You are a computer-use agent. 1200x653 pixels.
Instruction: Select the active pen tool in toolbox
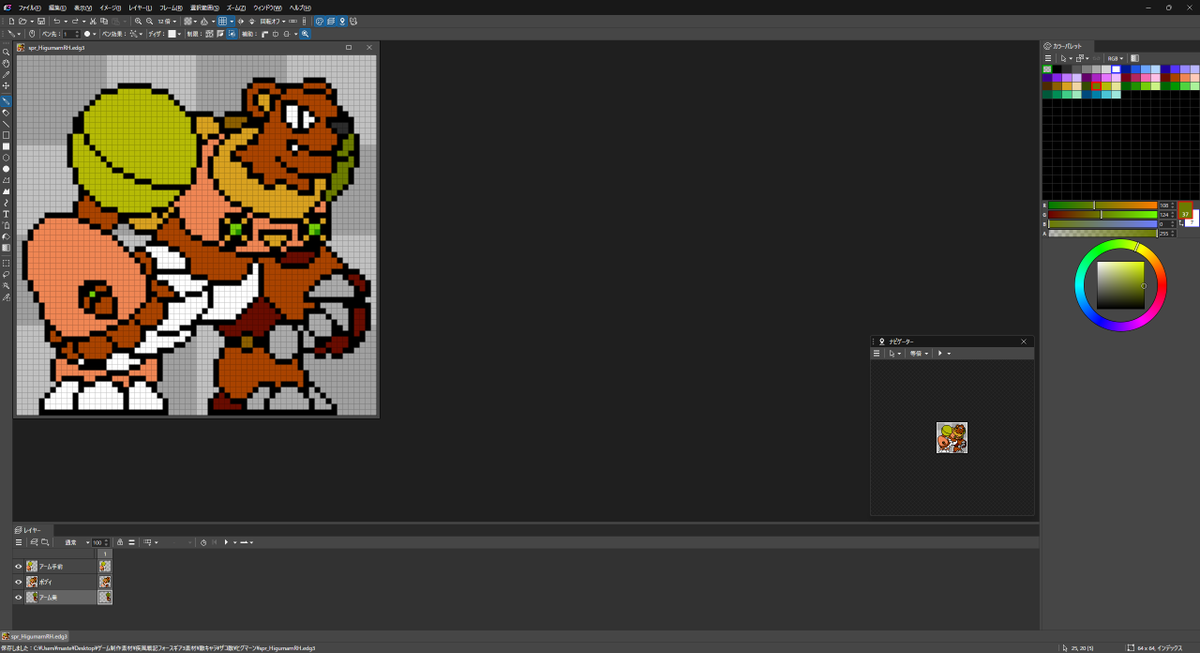tap(6, 101)
